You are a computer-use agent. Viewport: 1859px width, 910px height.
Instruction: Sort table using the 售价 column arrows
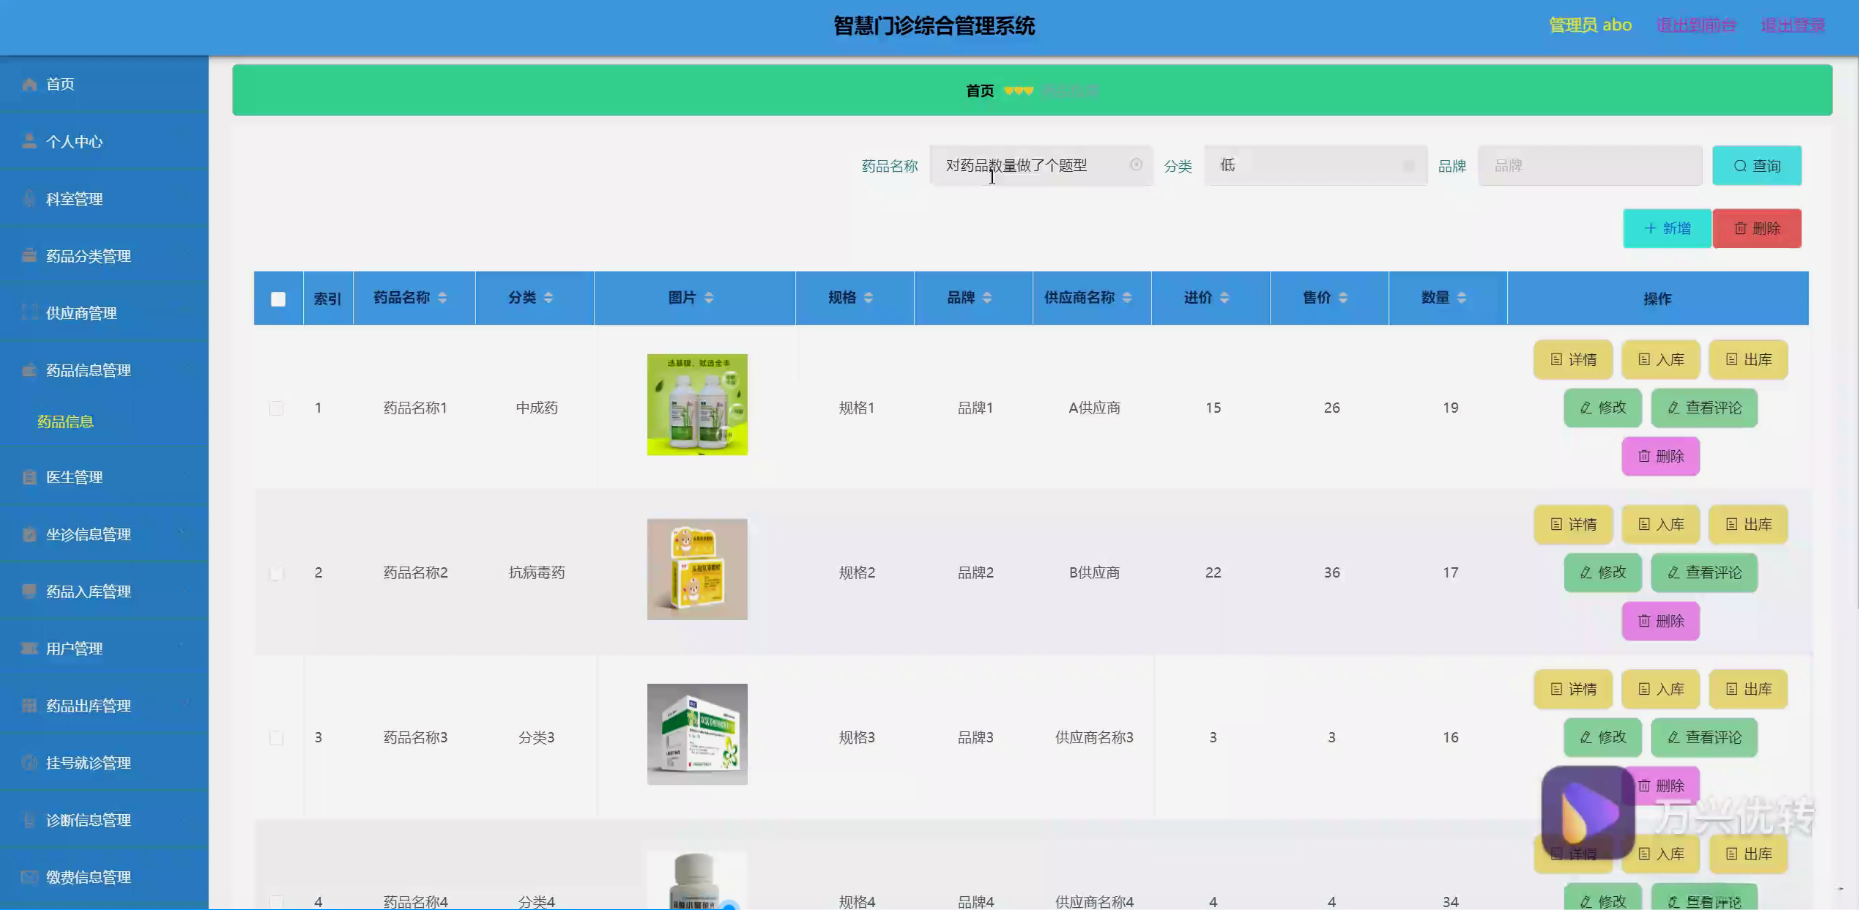click(x=1343, y=298)
